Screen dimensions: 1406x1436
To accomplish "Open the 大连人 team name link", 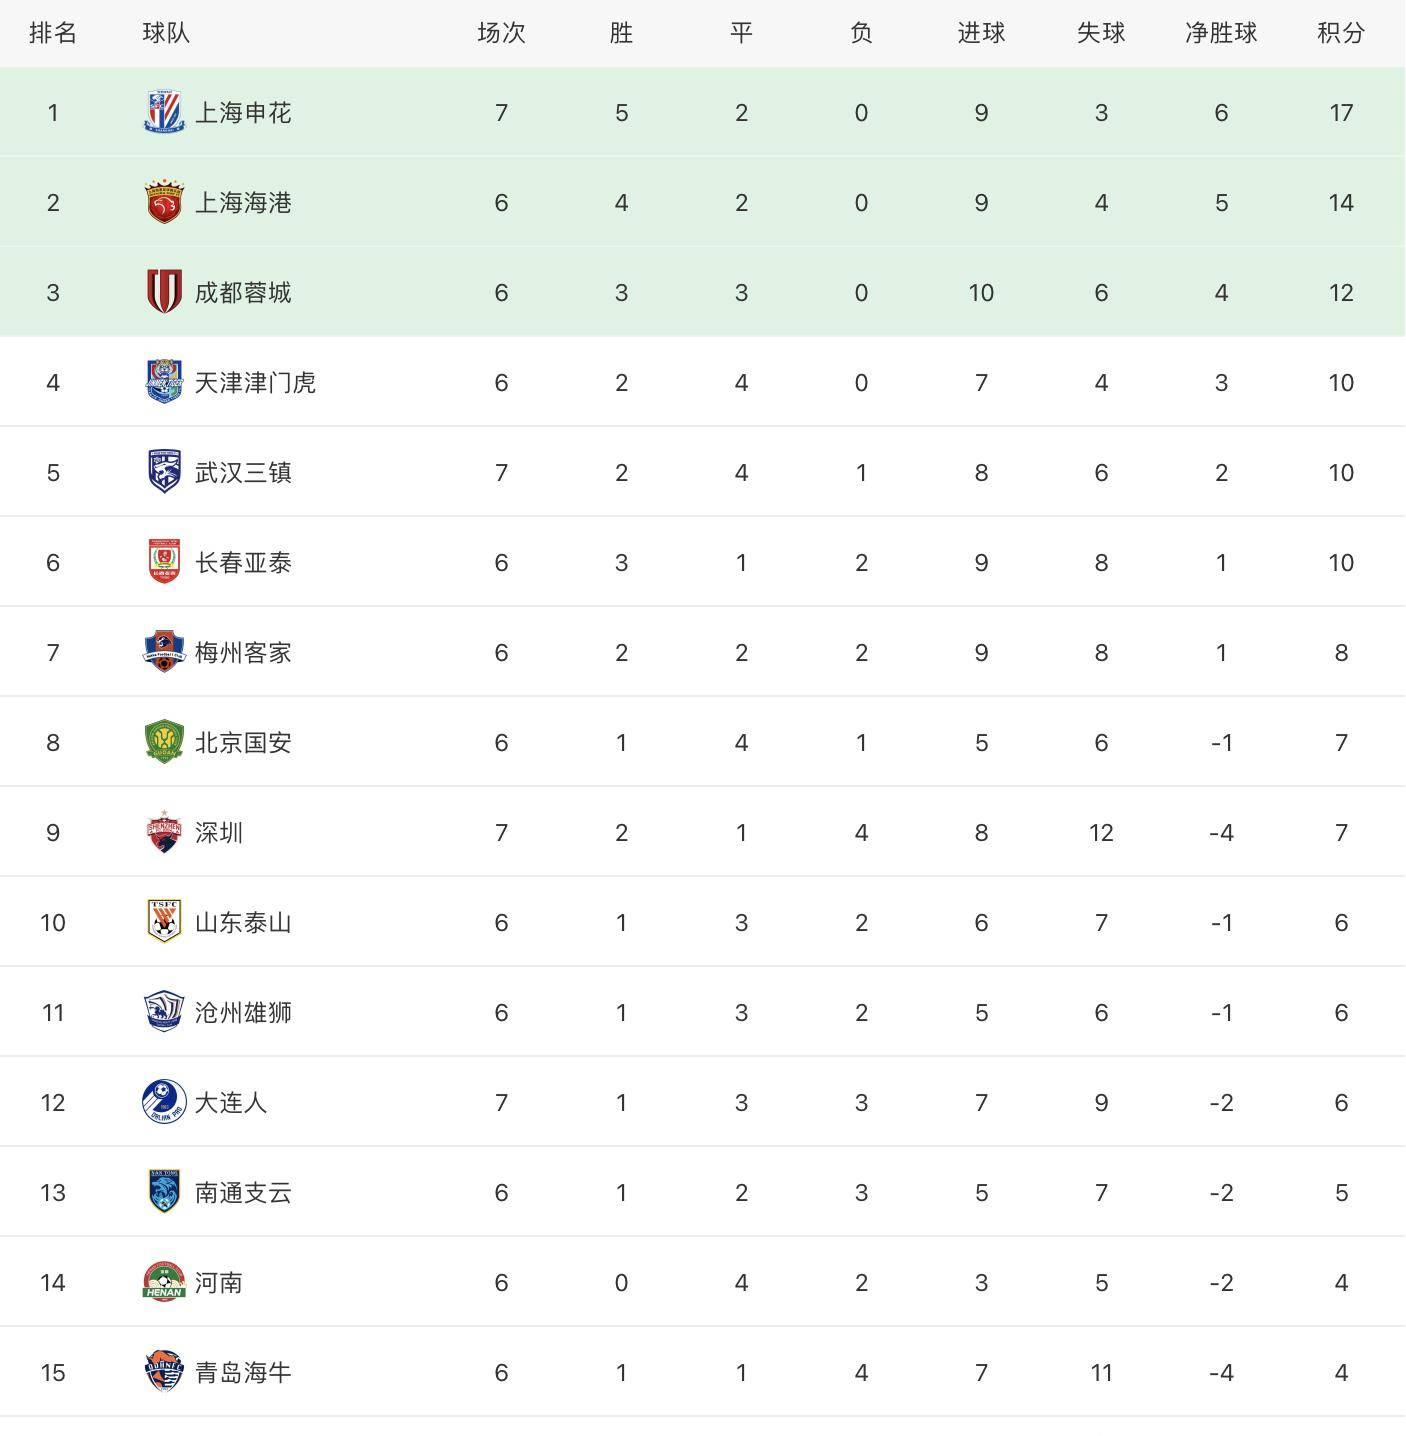I will (x=231, y=1102).
